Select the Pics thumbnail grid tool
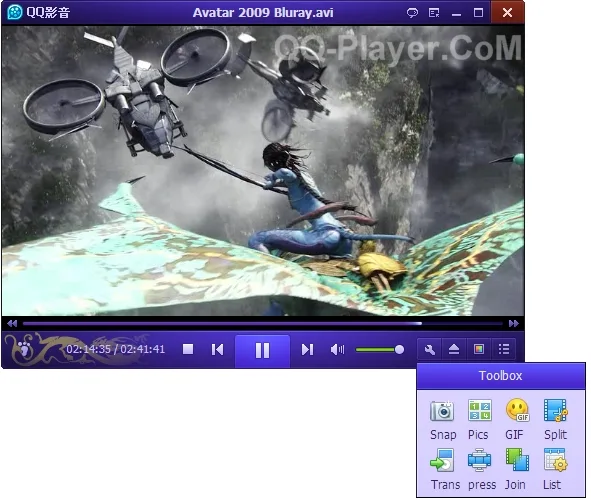The width and height of the screenshot is (591, 500). point(479,420)
